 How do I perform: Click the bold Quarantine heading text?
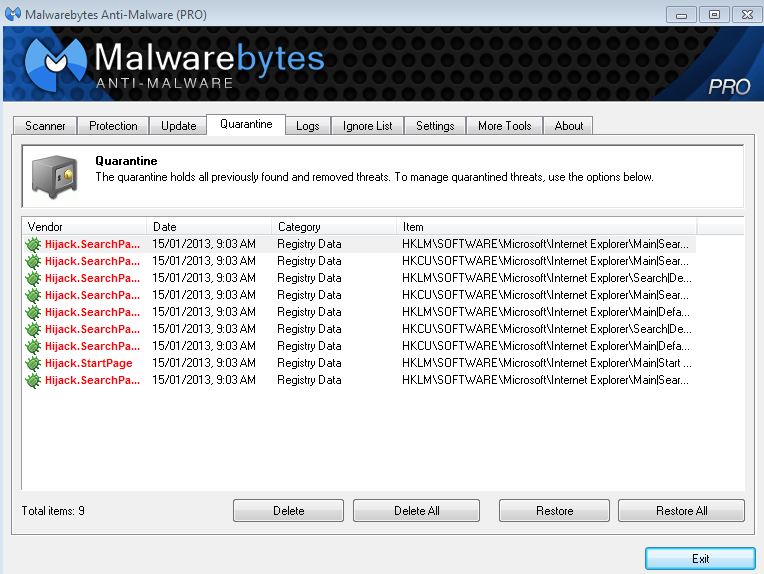pos(126,161)
